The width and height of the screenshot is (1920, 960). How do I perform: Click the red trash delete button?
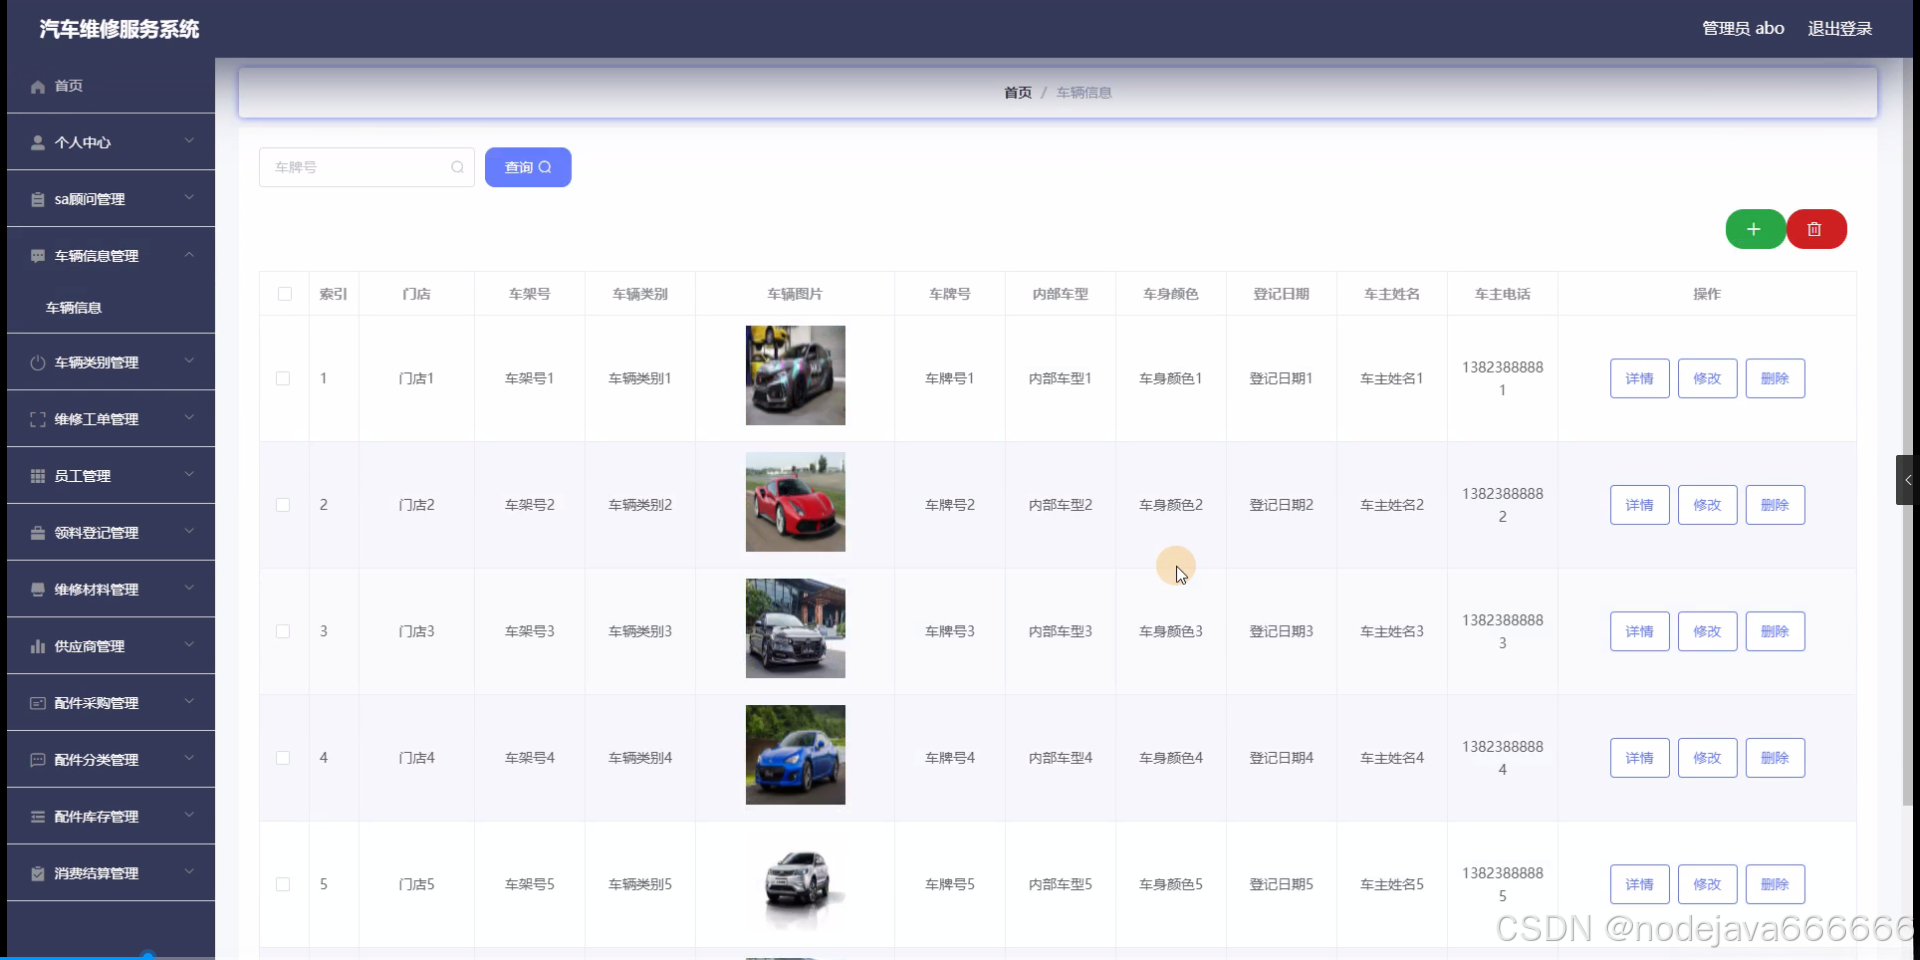tap(1816, 229)
